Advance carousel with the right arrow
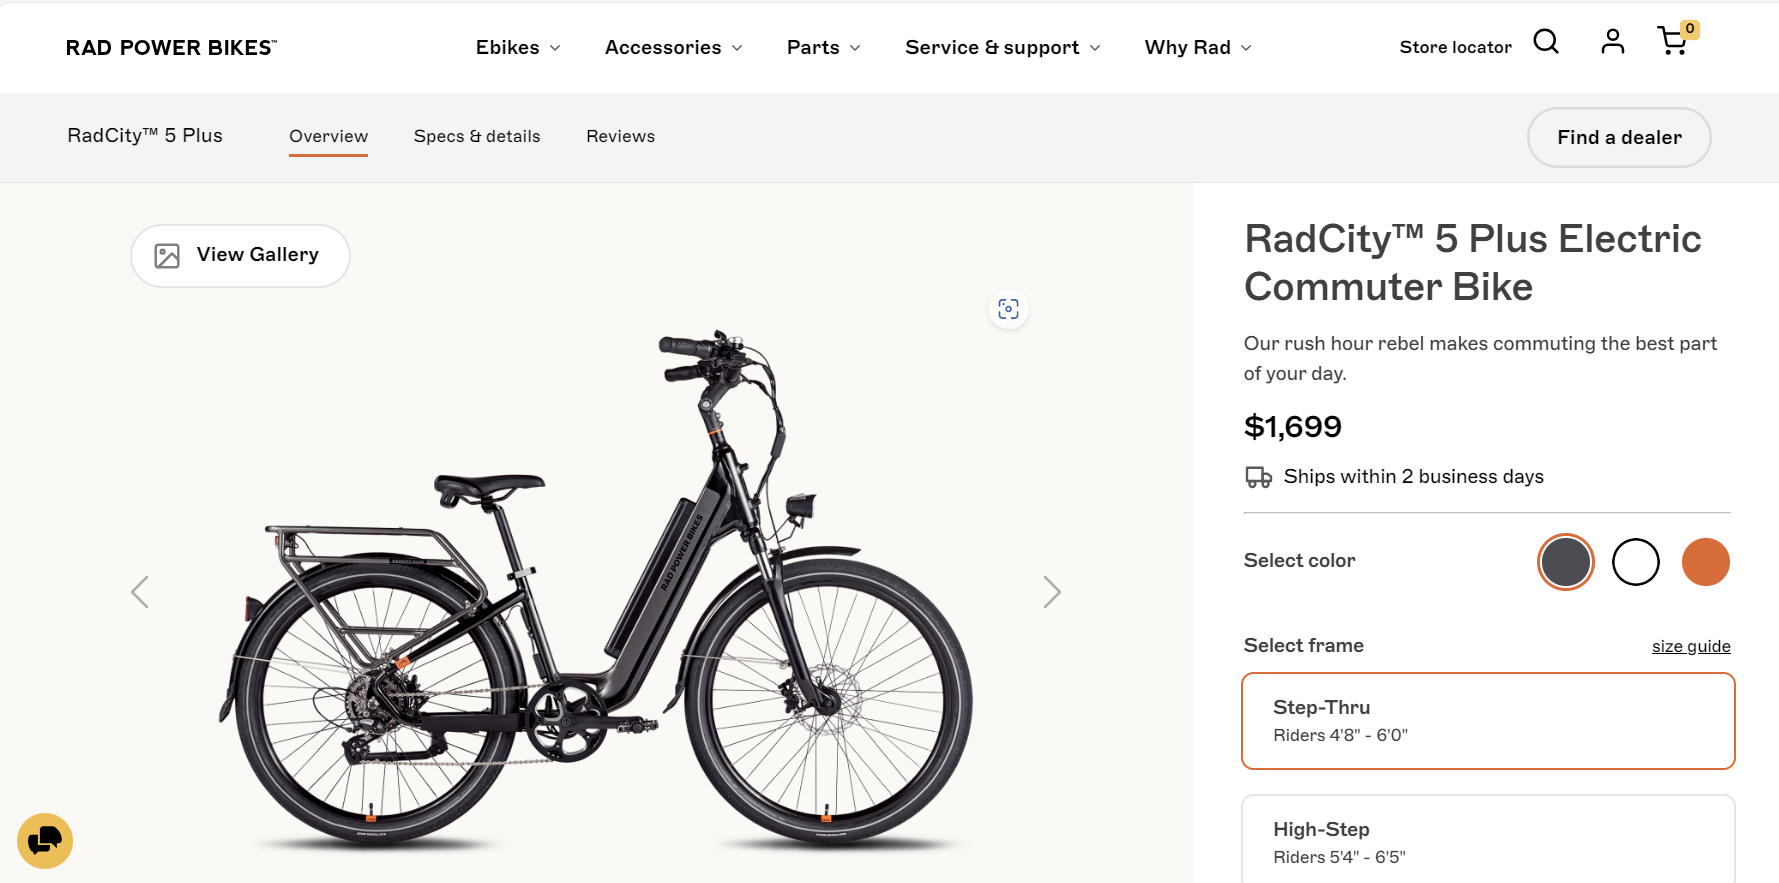The image size is (1779, 883). (x=1052, y=592)
